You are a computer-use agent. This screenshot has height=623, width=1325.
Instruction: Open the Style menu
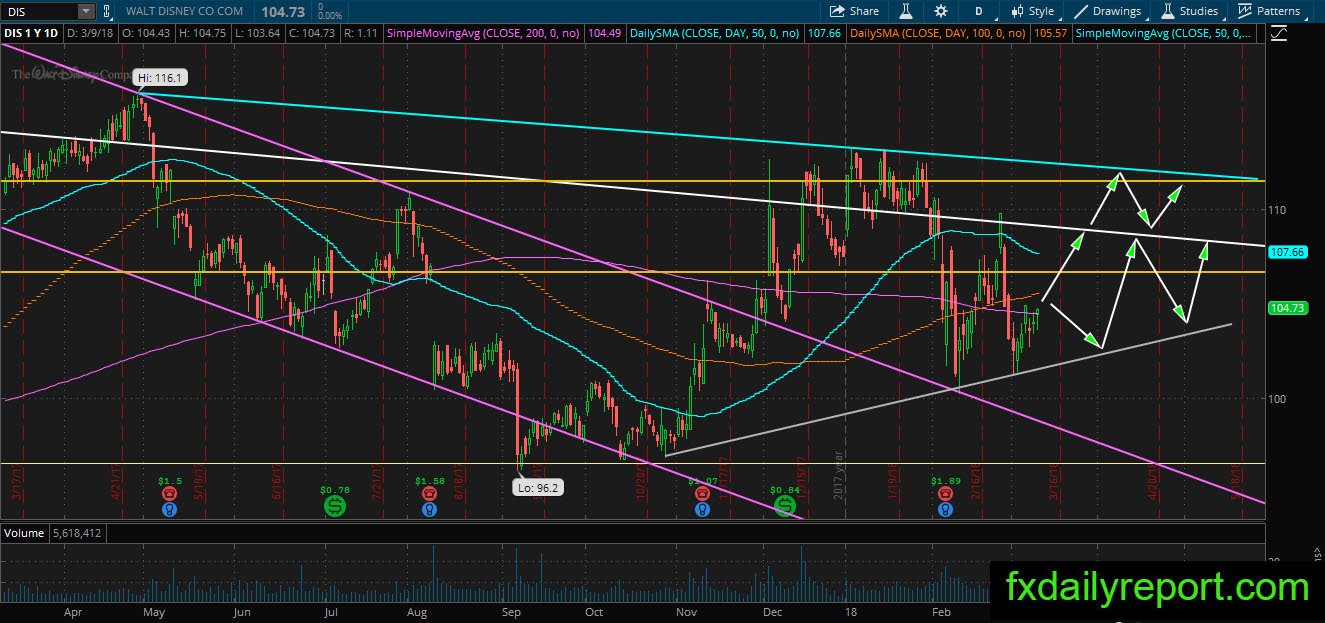1033,11
